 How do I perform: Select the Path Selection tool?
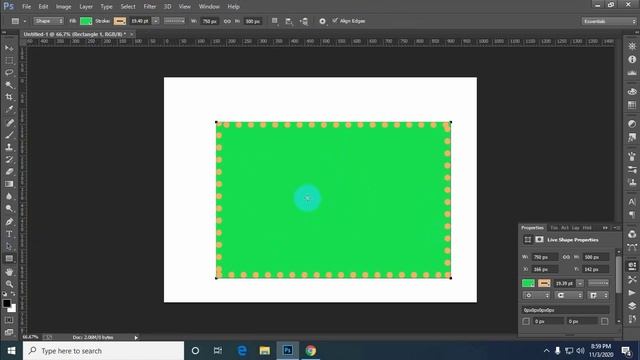point(9,246)
